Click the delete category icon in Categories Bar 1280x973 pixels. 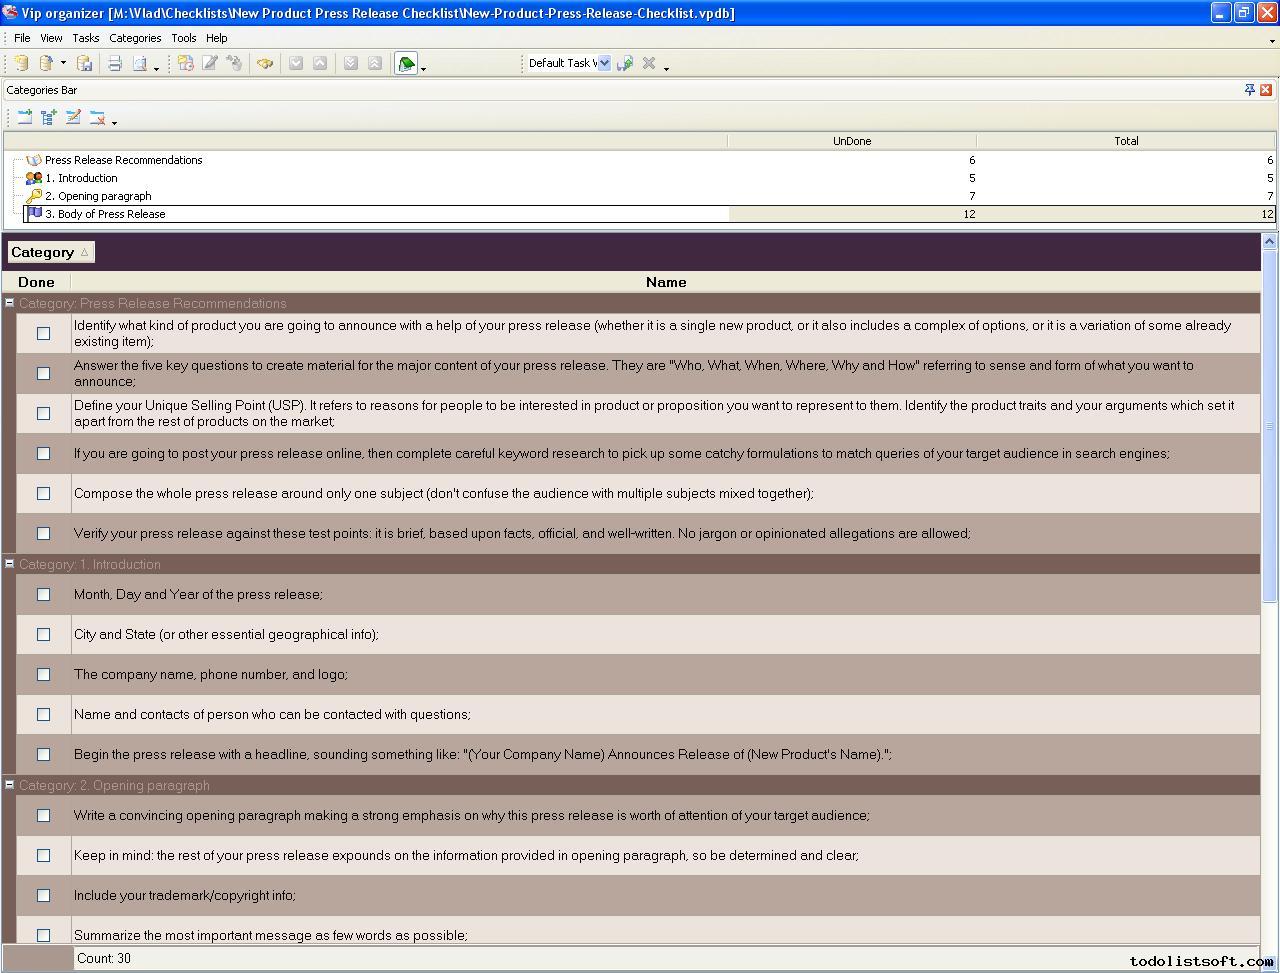point(97,117)
